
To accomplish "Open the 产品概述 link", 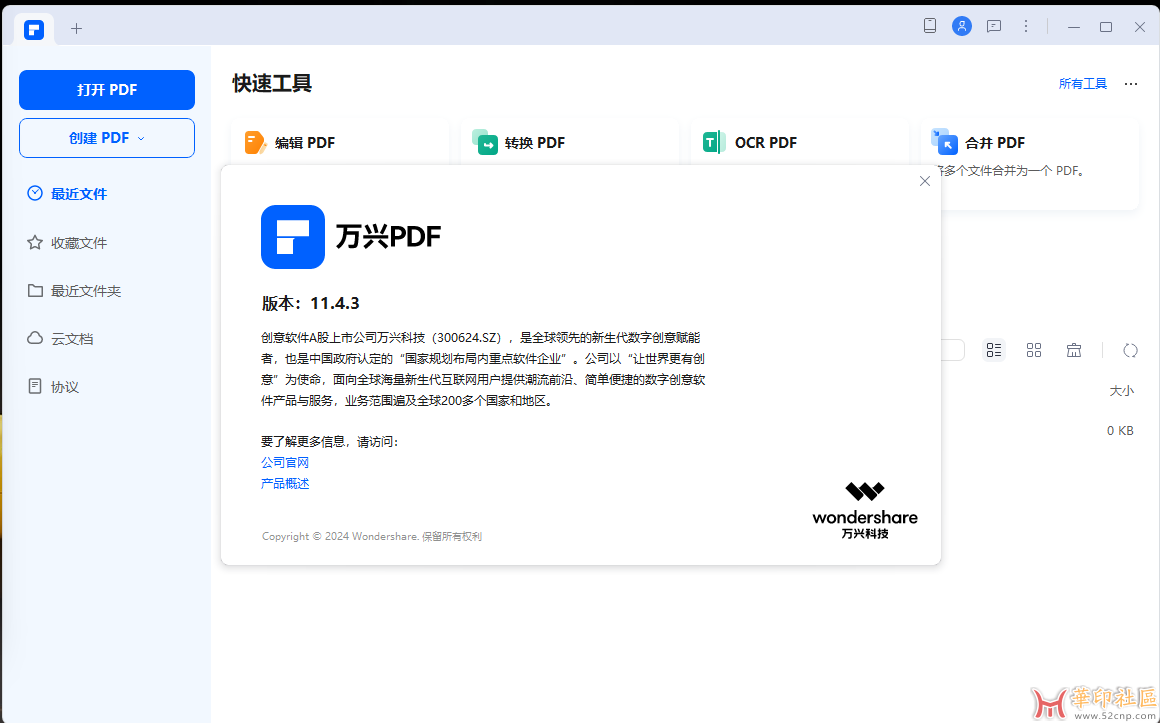I will click(285, 484).
